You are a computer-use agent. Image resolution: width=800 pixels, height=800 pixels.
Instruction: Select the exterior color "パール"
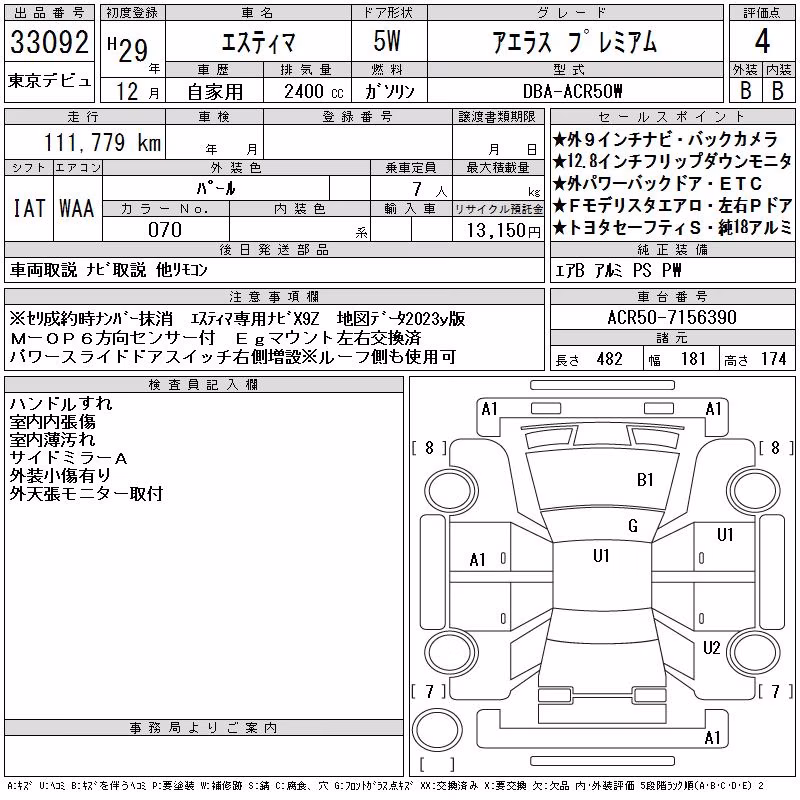pyautogui.click(x=216, y=188)
